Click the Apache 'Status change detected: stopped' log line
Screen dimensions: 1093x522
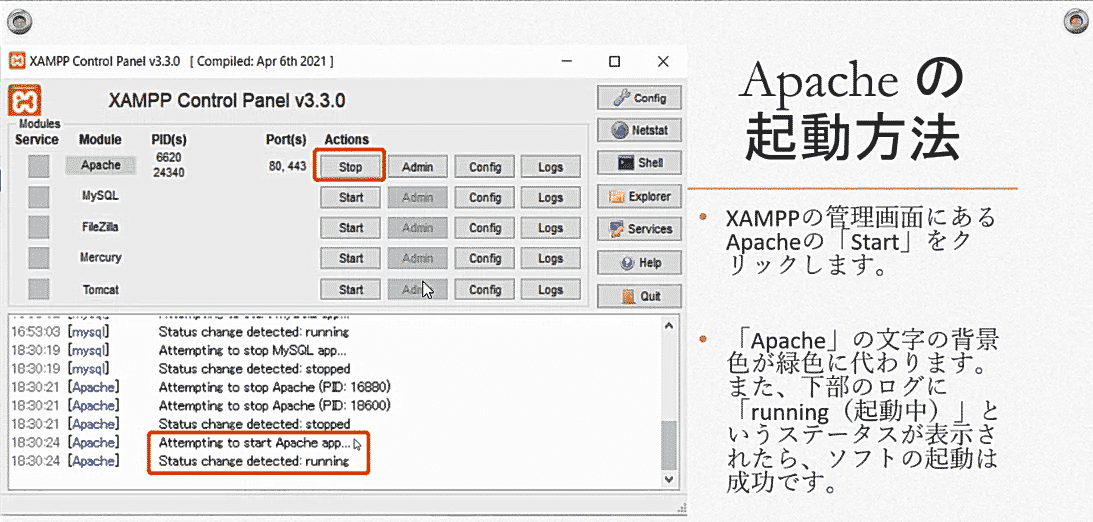point(254,424)
